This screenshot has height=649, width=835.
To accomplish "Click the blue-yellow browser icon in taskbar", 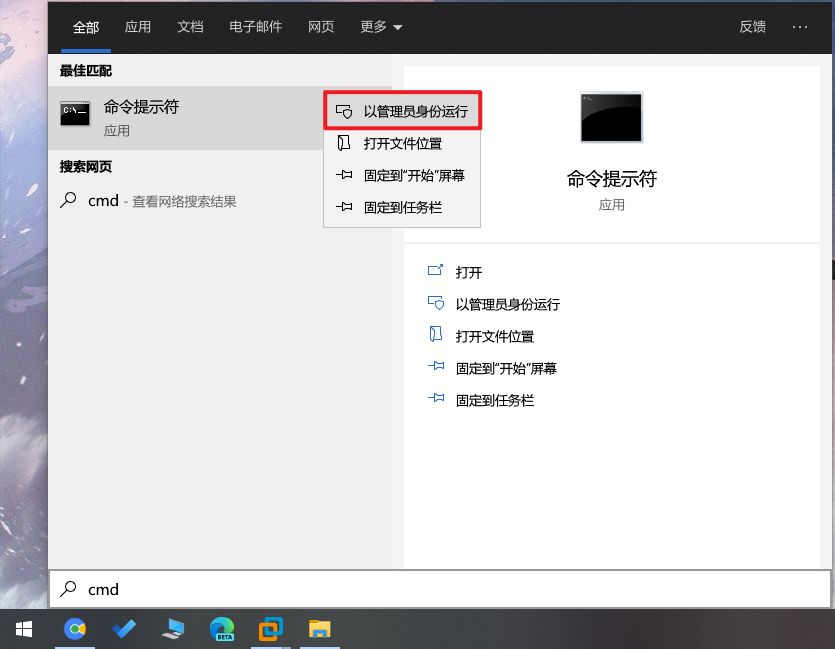I will [x=75, y=629].
